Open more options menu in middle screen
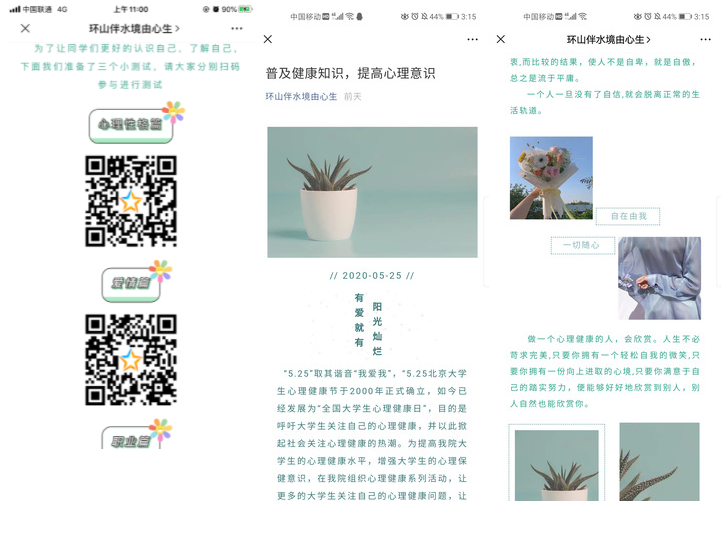This screenshot has height=538, width=721. tap(472, 39)
